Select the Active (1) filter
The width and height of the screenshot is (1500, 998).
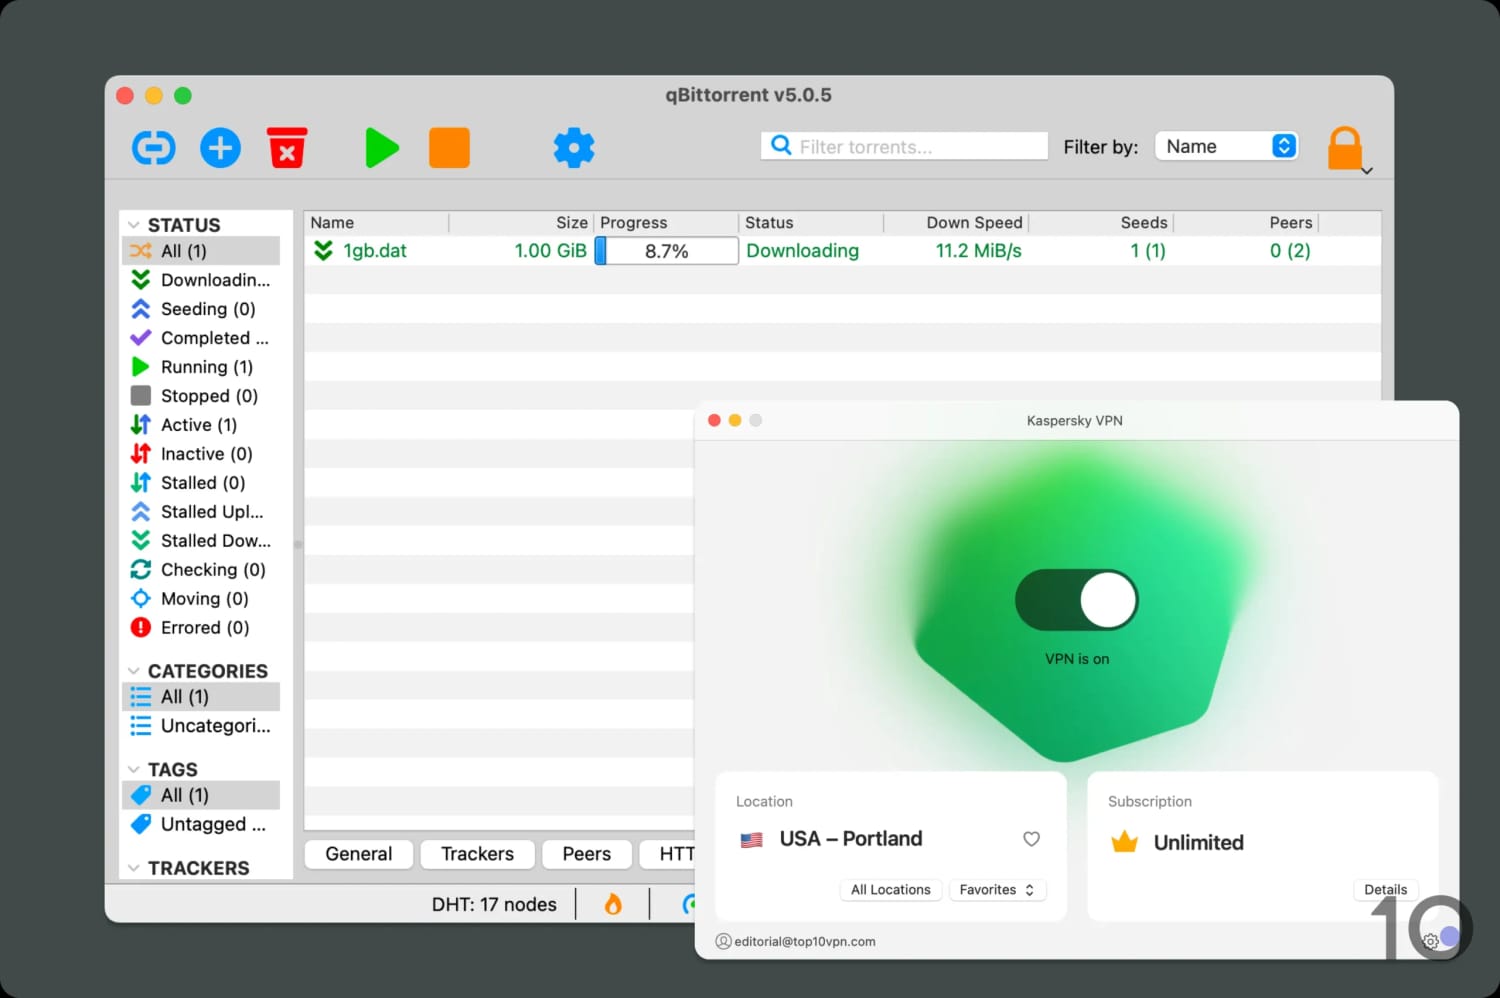tap(201, 425)
